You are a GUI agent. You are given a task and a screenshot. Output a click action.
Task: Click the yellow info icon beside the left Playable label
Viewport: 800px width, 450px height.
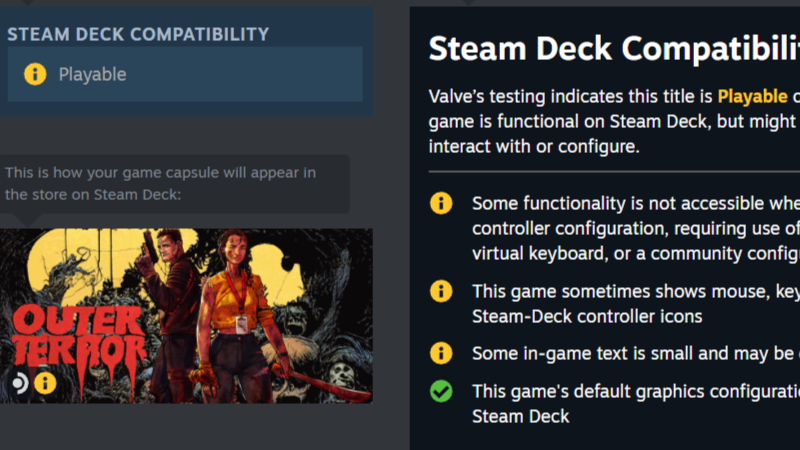point(35,74)
